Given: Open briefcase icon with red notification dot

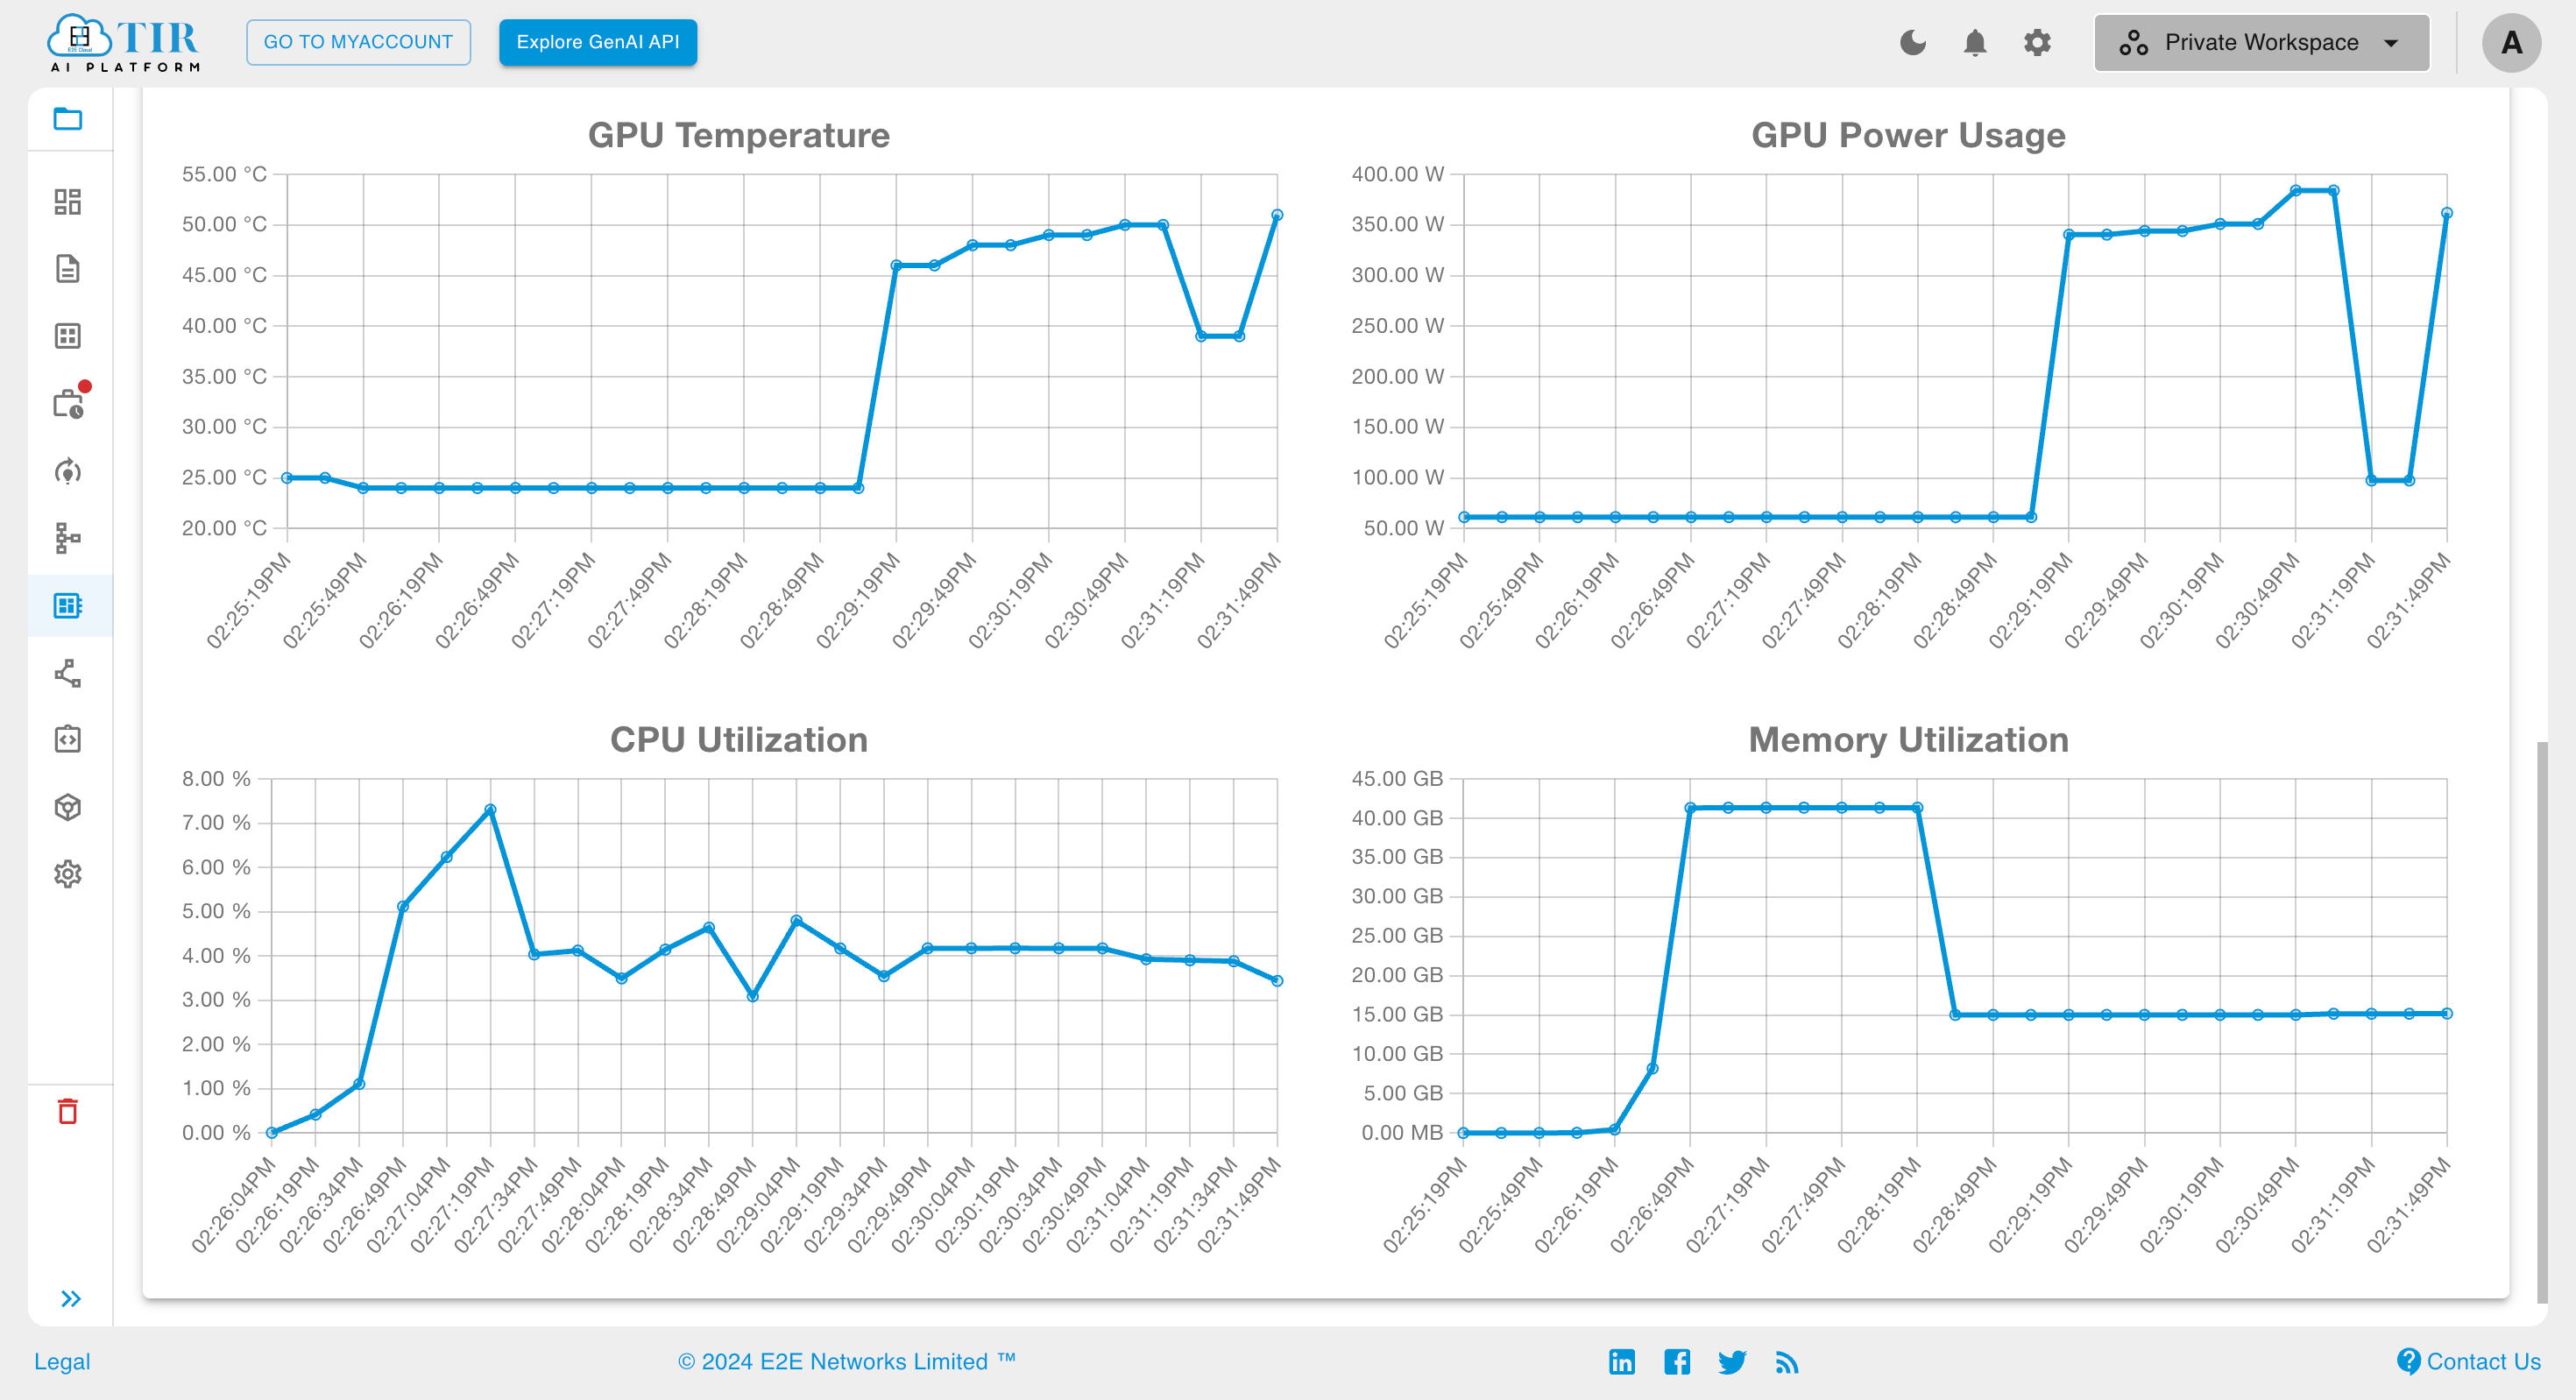Looking at the screenshot, I should (x=70, y=402).
